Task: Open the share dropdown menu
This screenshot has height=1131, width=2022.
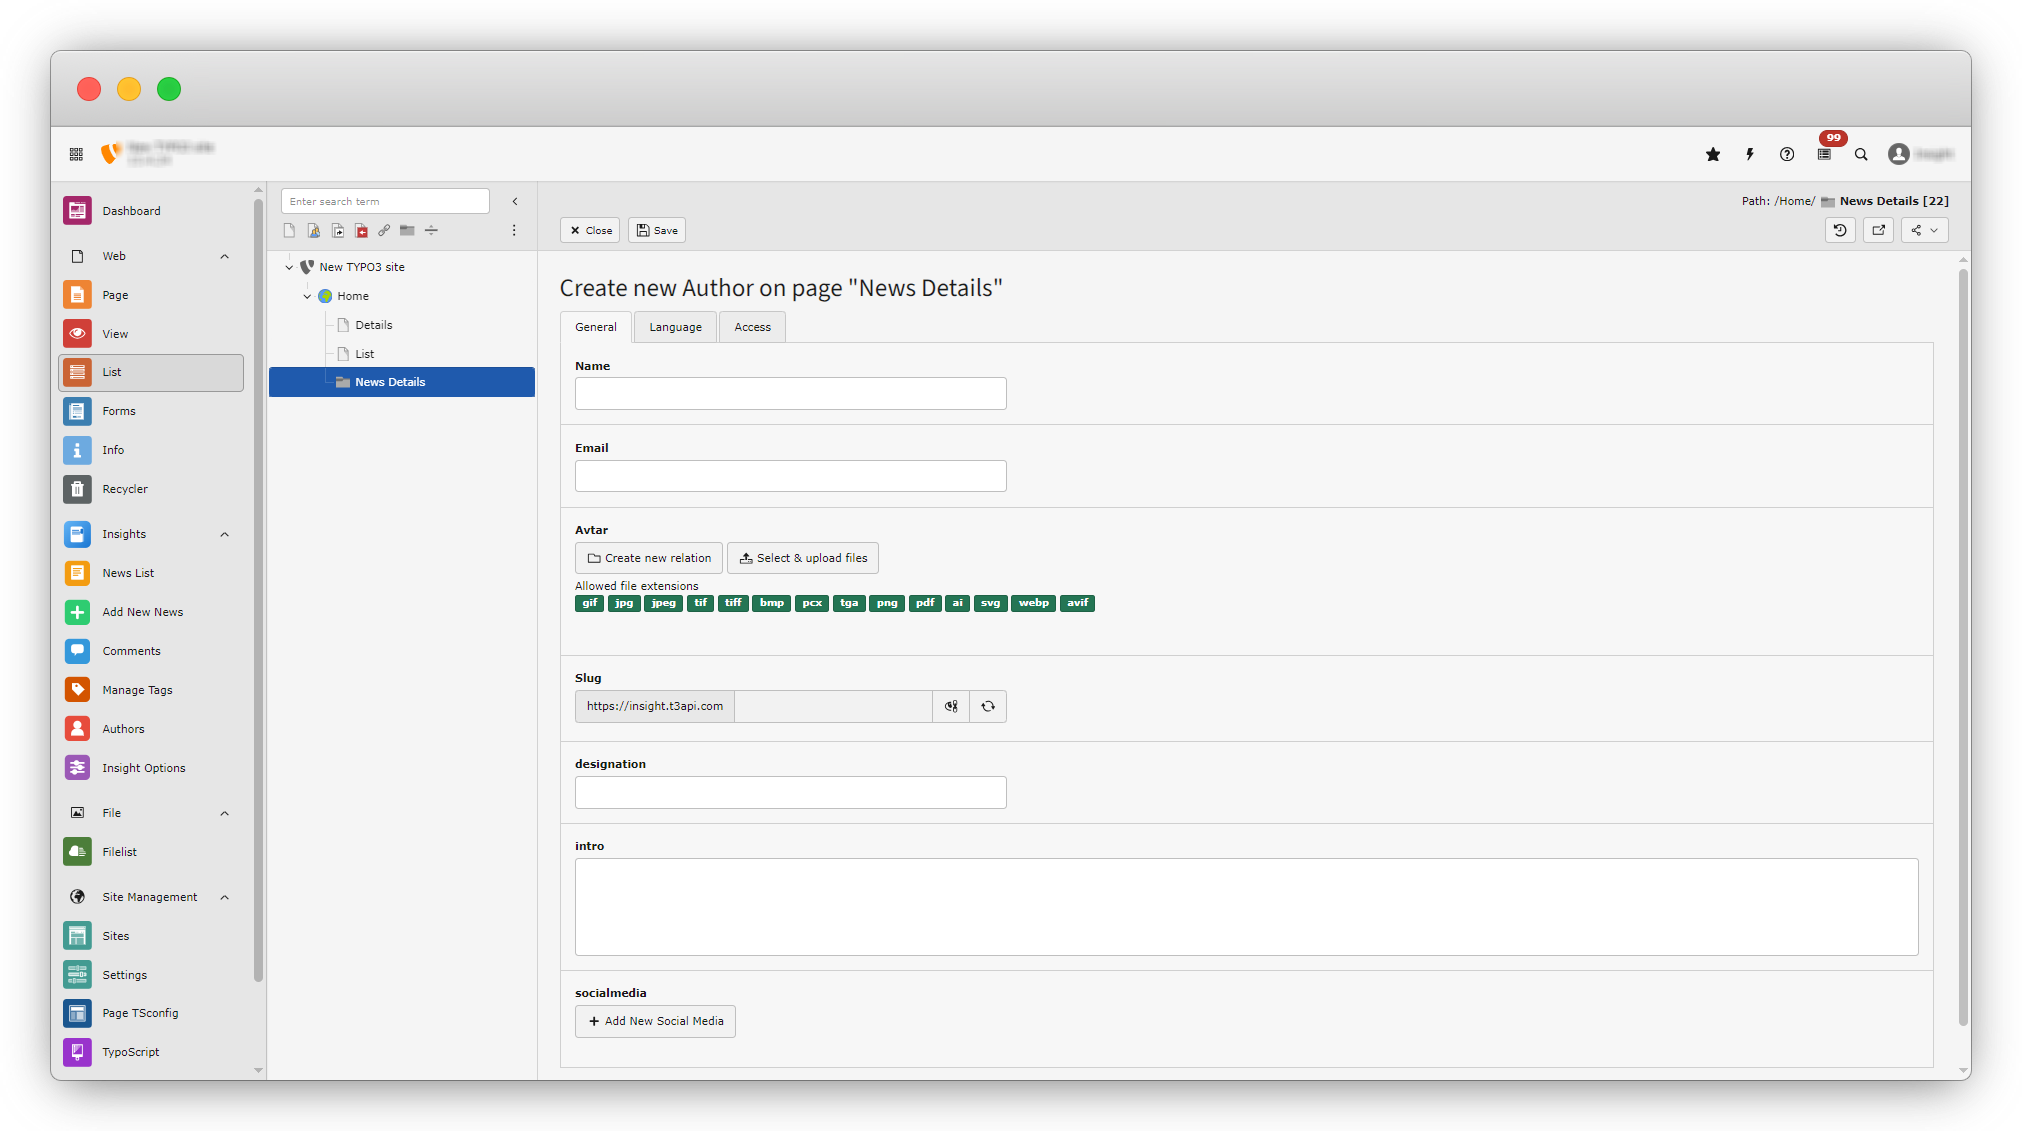Action: tap(1924, 230)
